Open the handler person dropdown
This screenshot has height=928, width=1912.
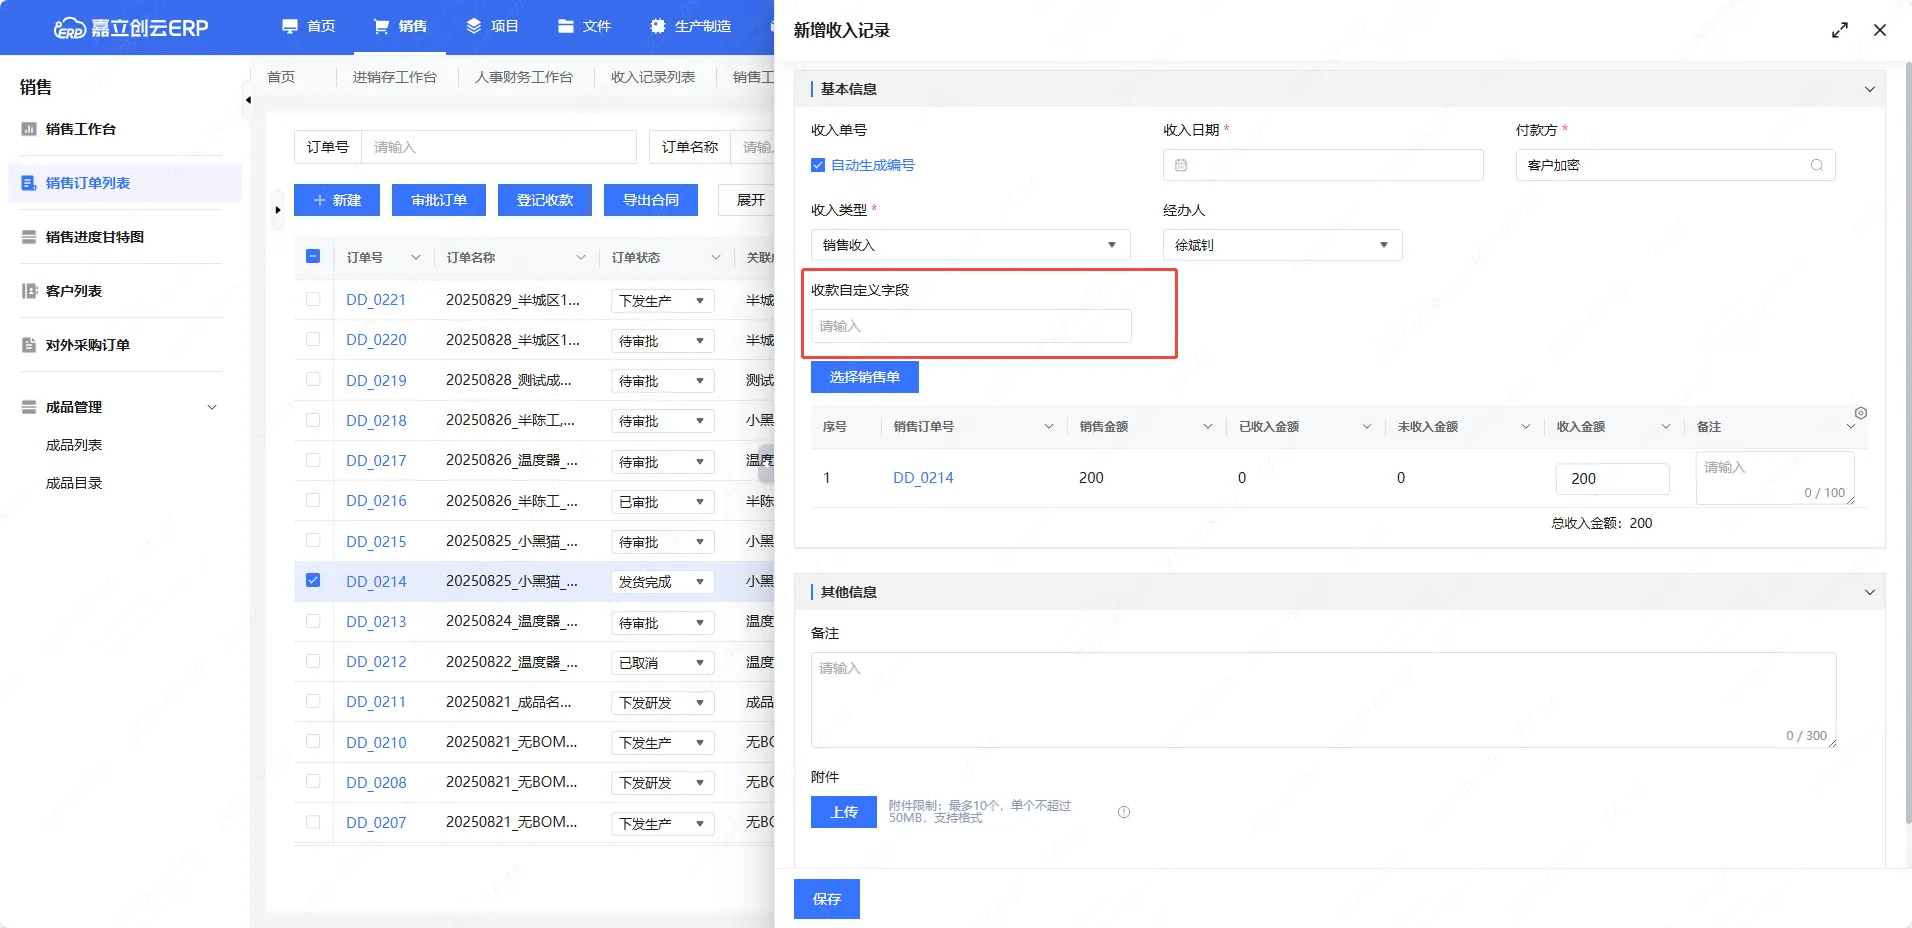pyautogui.click(x=1281, y=245)
